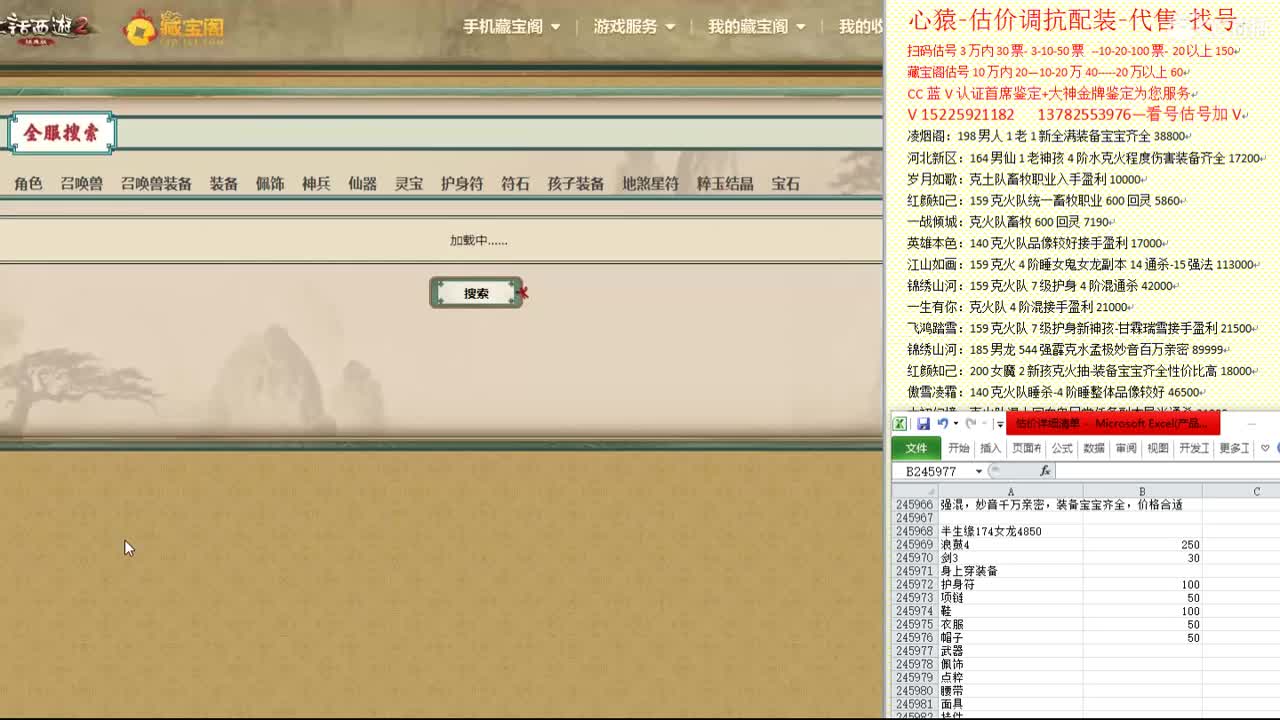
Task: Select the 角色 search category tab
Action: [28, 184]
